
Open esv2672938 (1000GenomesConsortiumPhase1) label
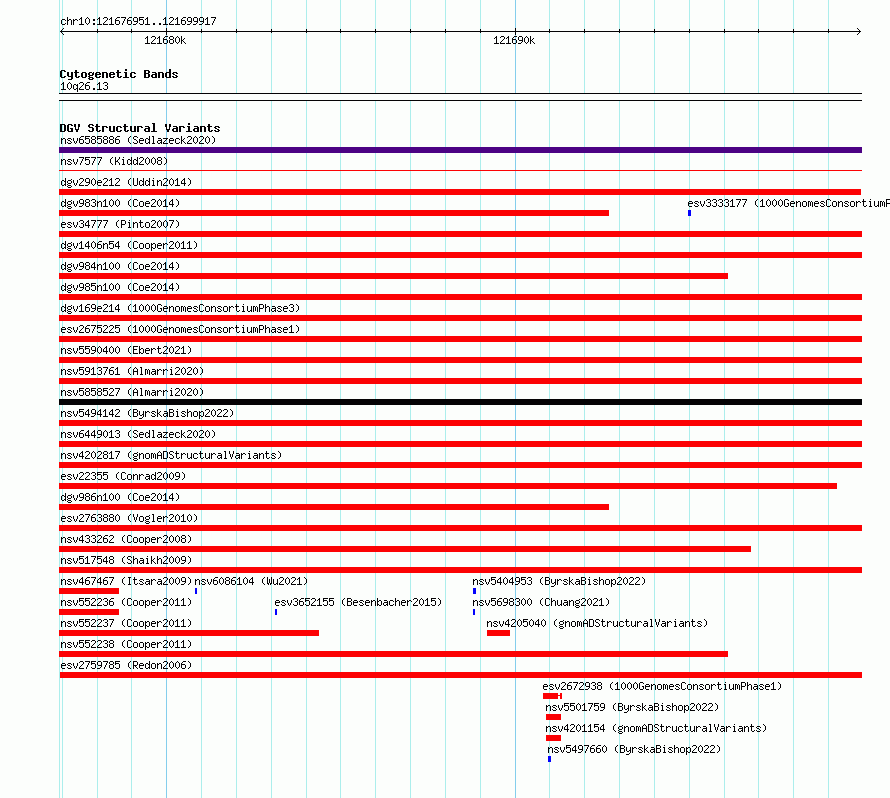pos(662,686)
